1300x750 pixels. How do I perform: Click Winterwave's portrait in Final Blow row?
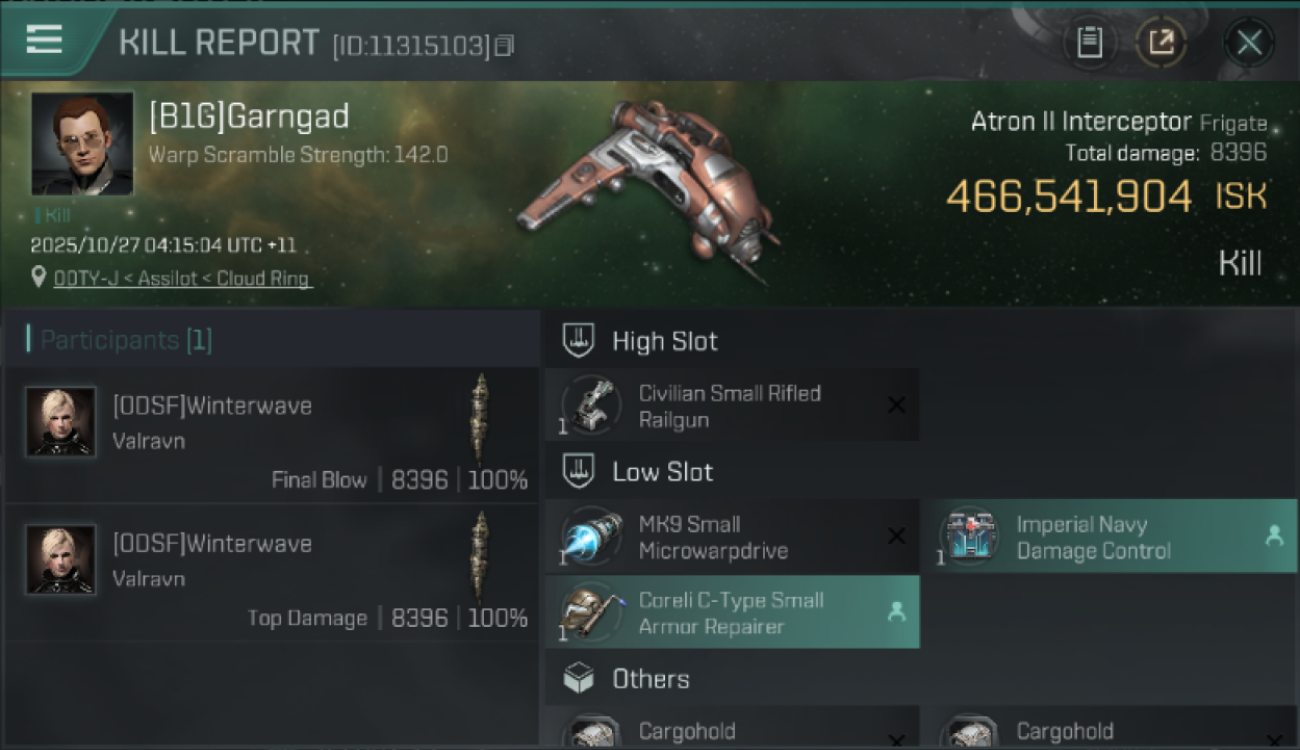pos(61,422)
